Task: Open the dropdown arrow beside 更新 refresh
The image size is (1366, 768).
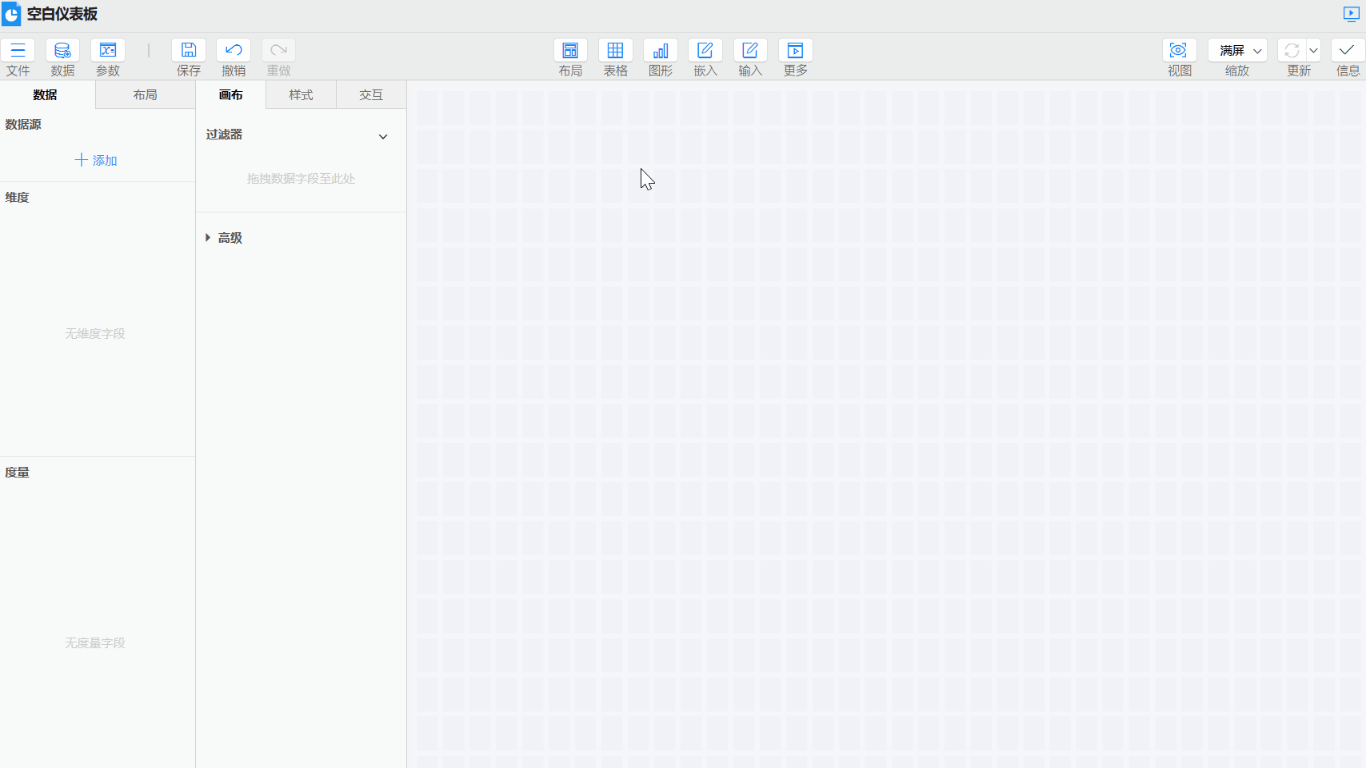Action: coord(1314,50)
